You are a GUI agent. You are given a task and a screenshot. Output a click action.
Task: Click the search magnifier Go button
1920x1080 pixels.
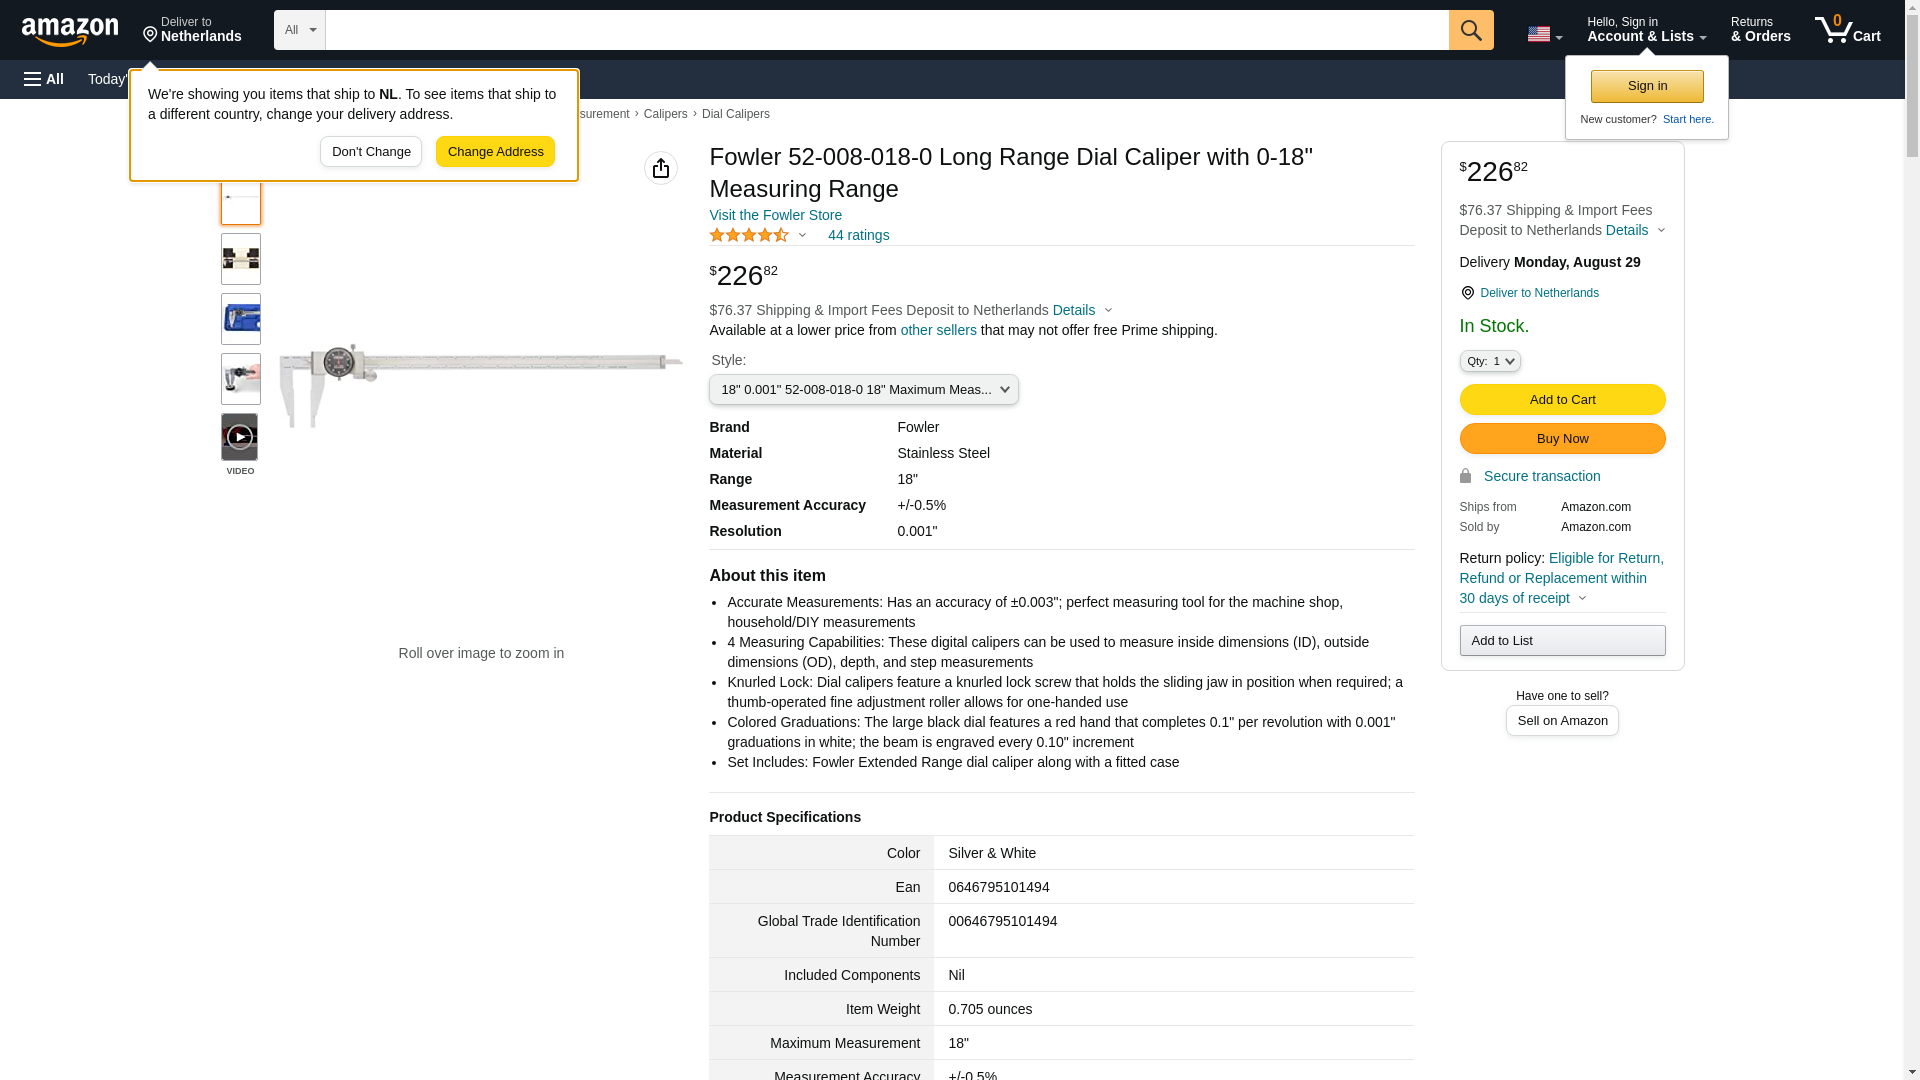[1470, 30]
